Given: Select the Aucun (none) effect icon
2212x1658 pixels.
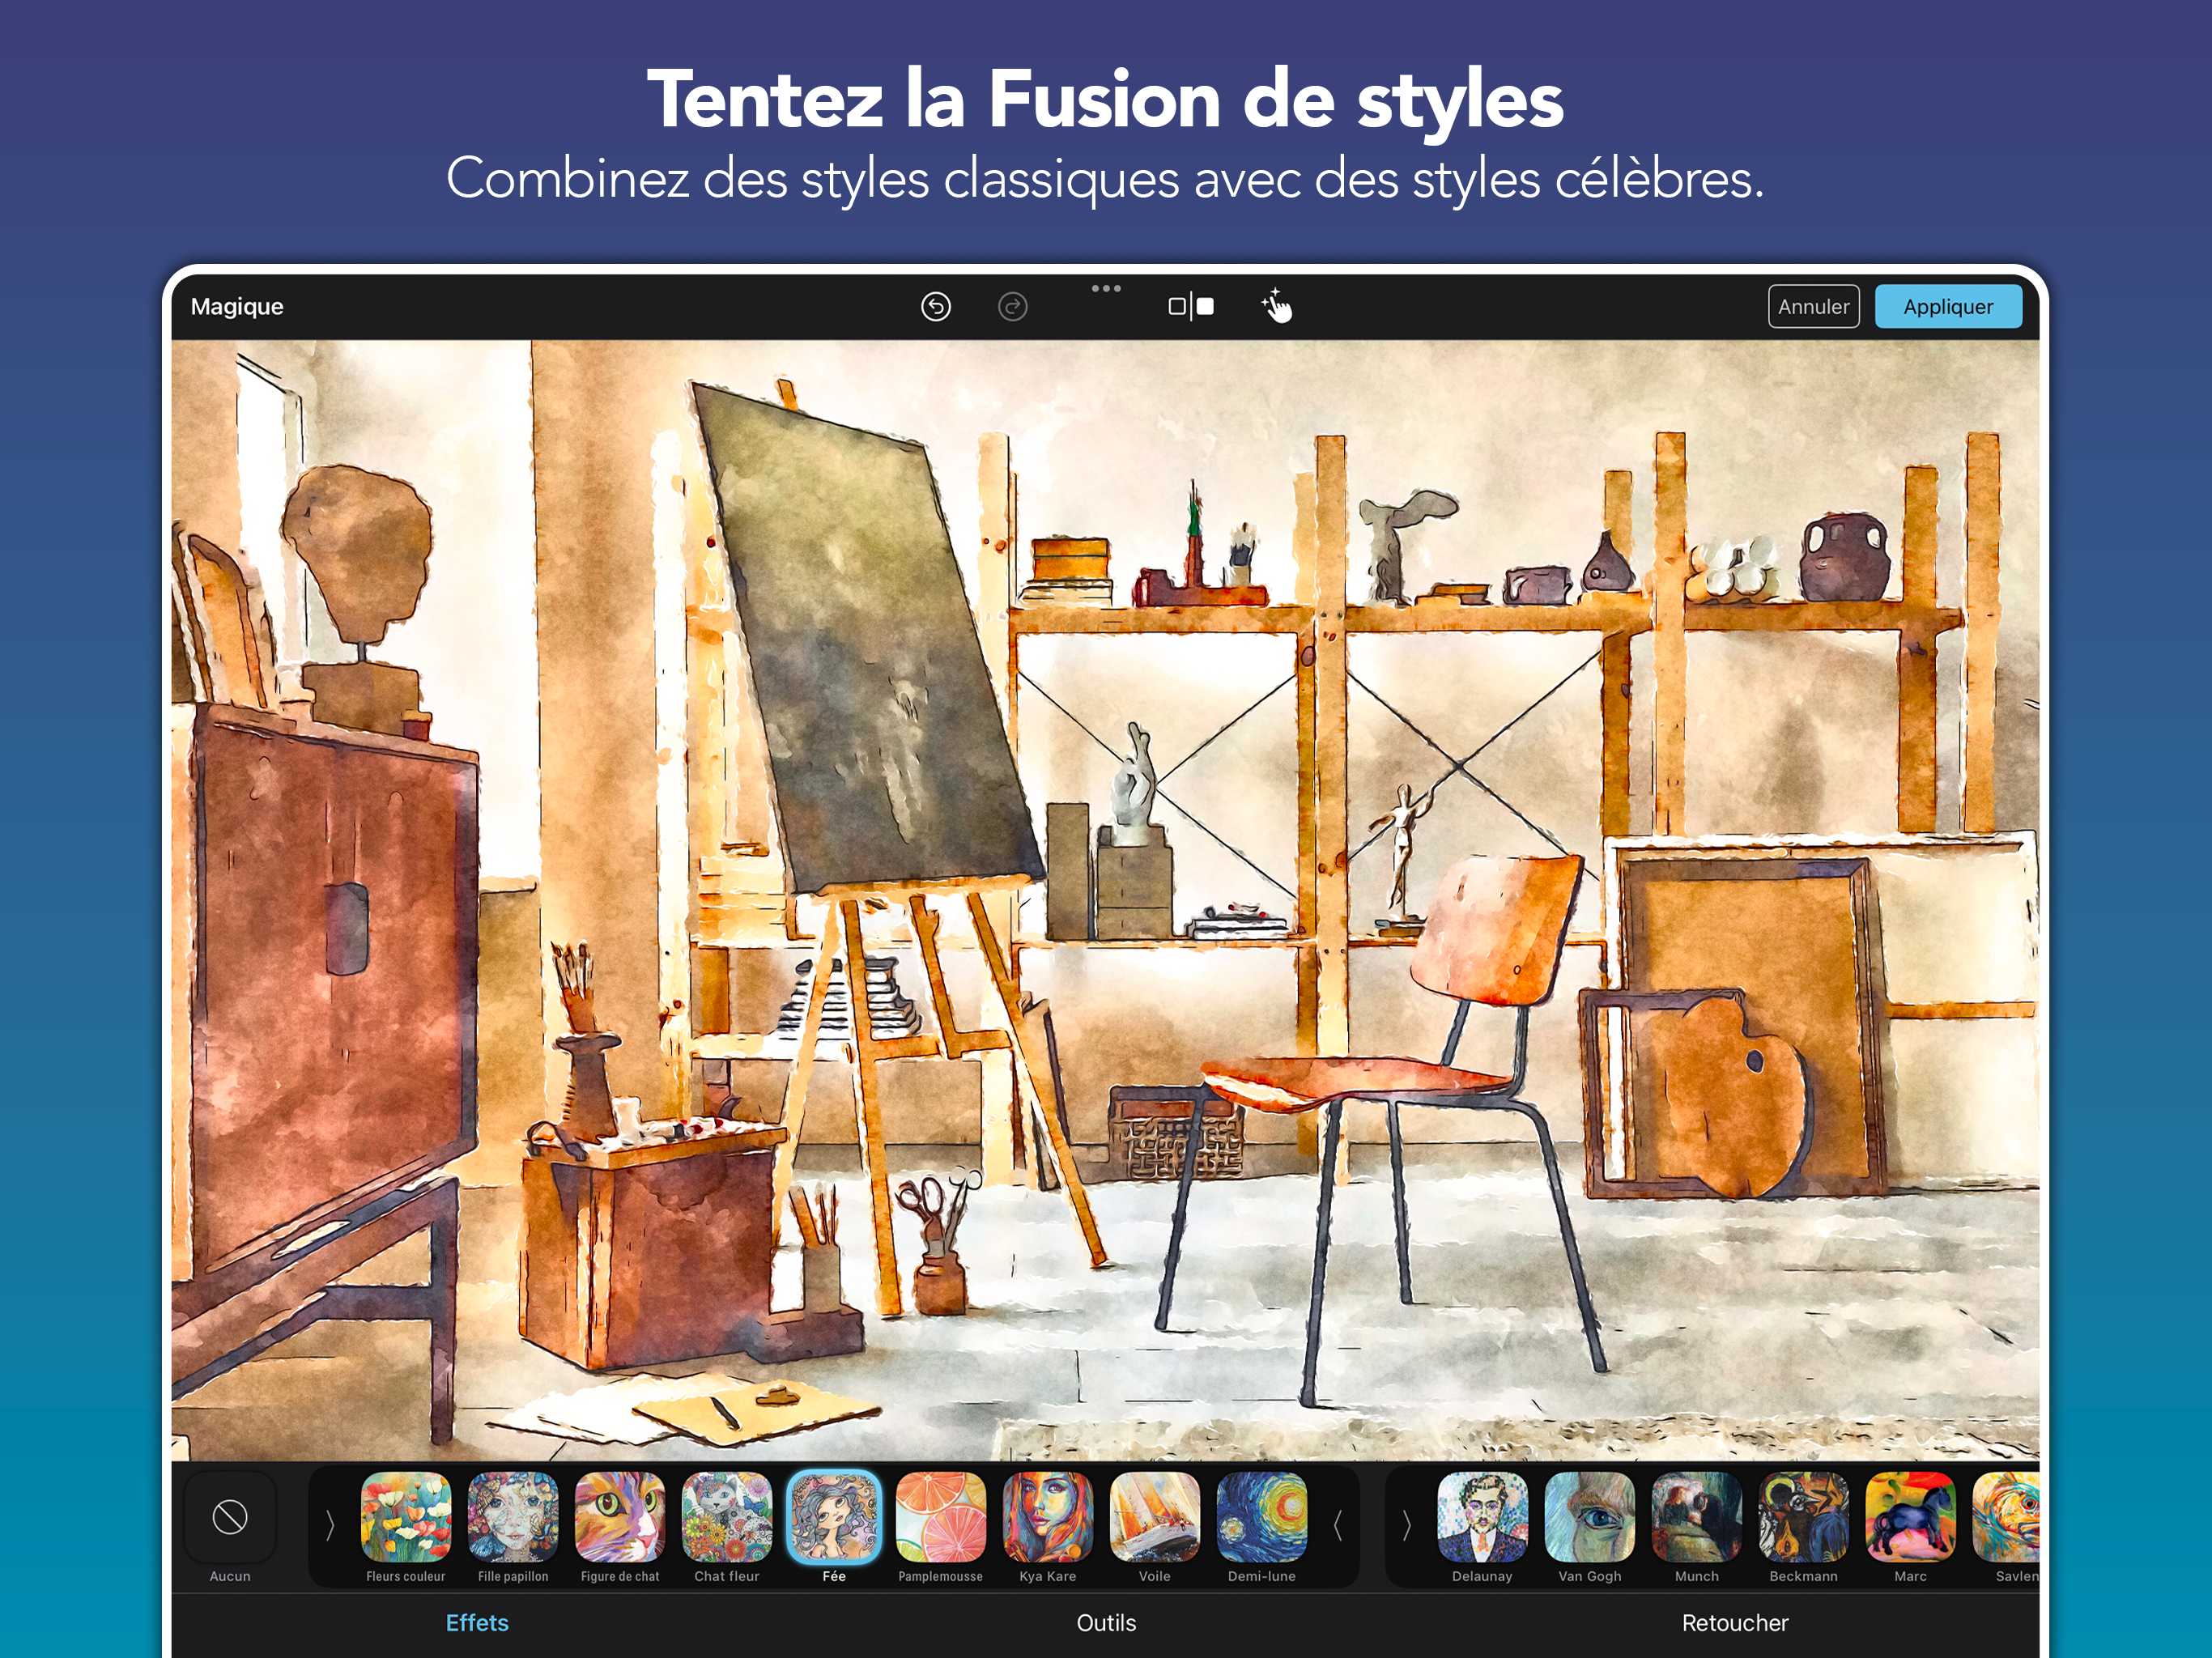Looking at the screenshot, I should [230, 1516].
